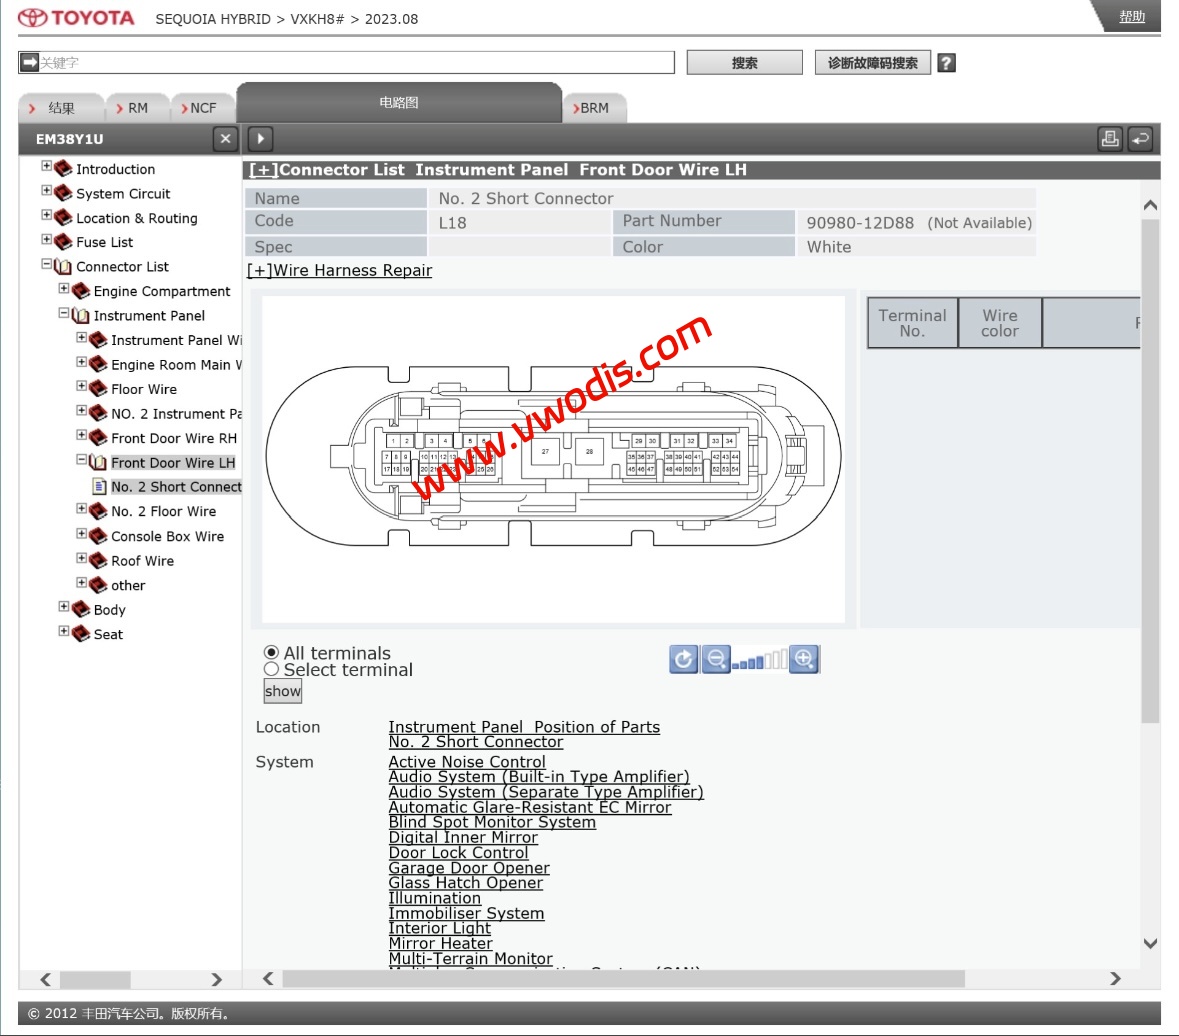Viewport: 1179px width, 1036px height.
Task: Click the play arrow panel toggle icon
Action: [259, 139]
